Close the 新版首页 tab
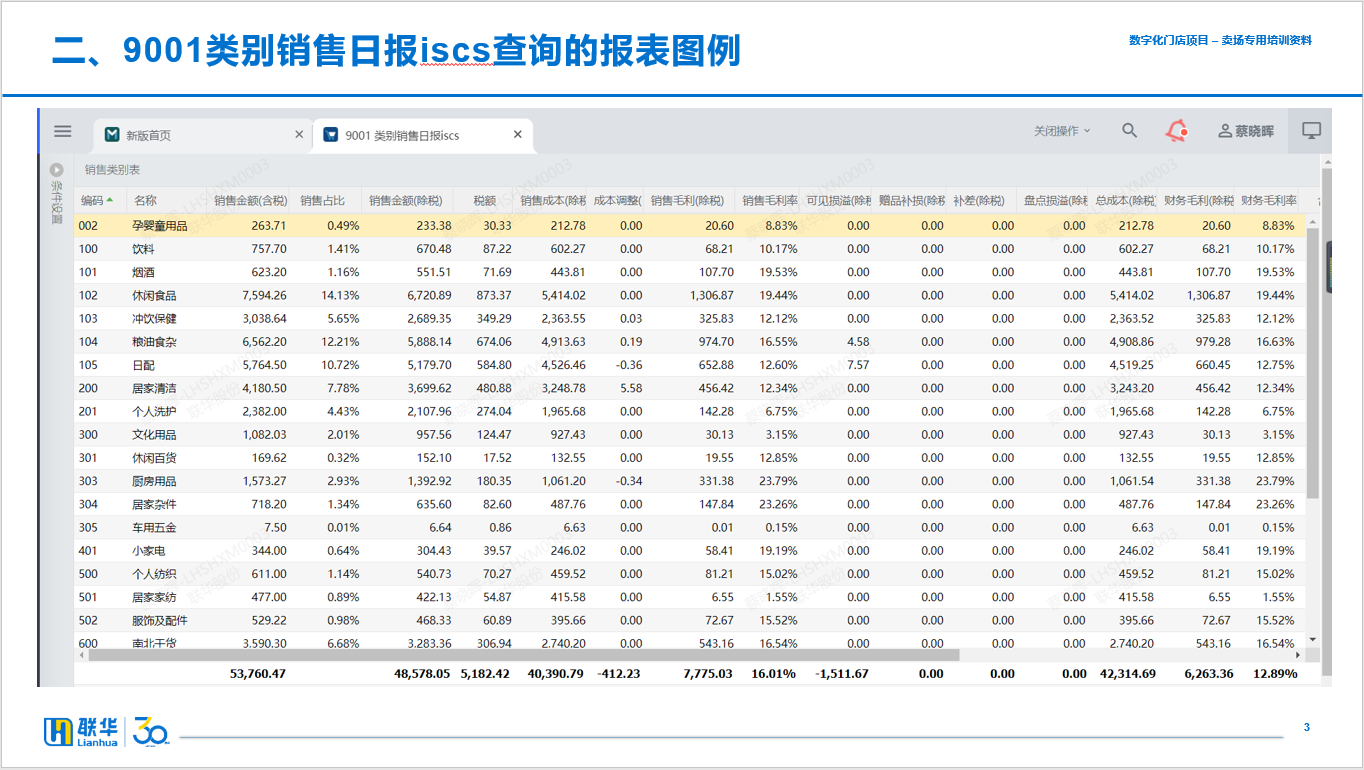The image size is (1364, 770). pos(299,135)
